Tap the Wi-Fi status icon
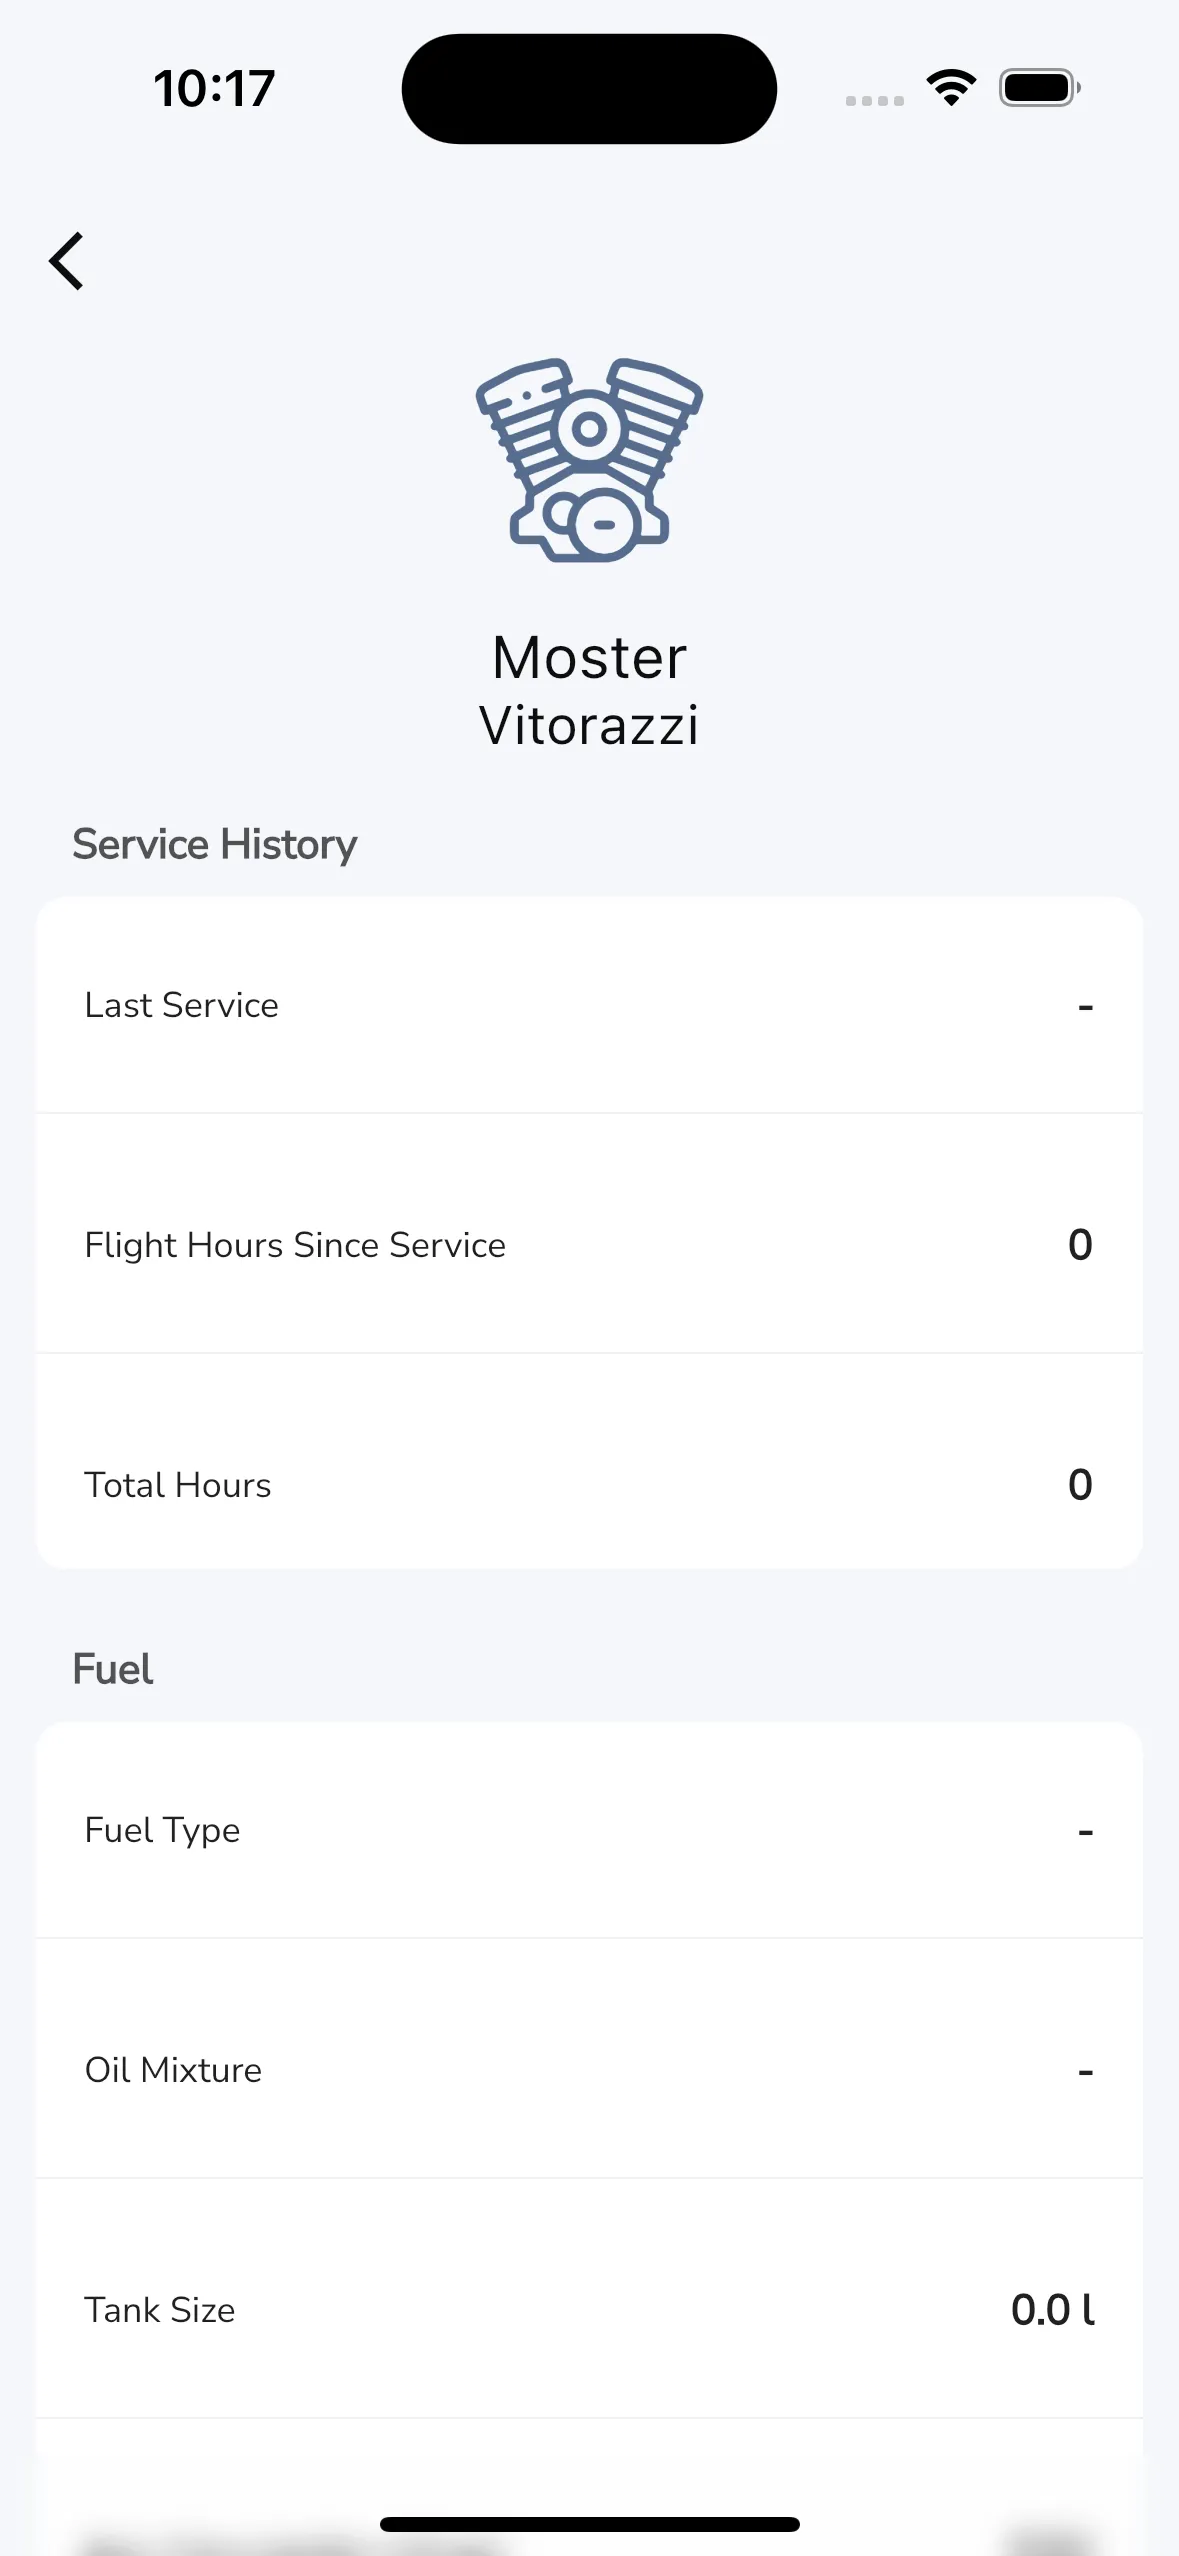 pos(951,88)
